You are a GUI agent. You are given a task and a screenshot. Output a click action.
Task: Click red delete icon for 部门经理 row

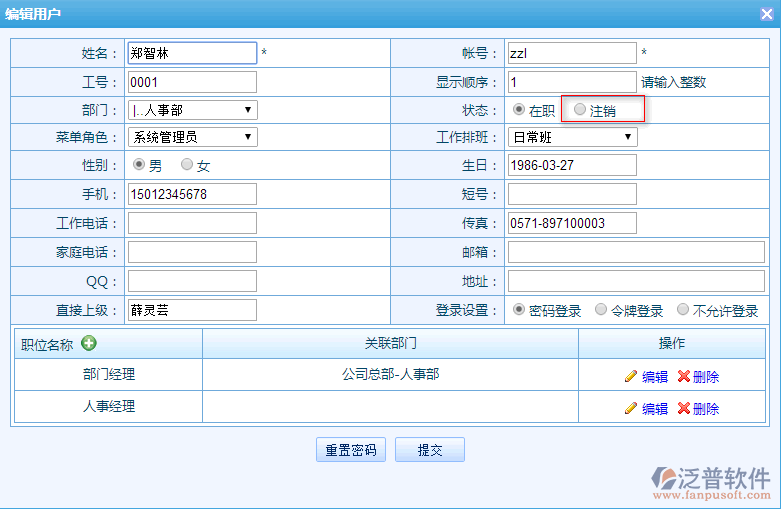[x=683, y=376]
